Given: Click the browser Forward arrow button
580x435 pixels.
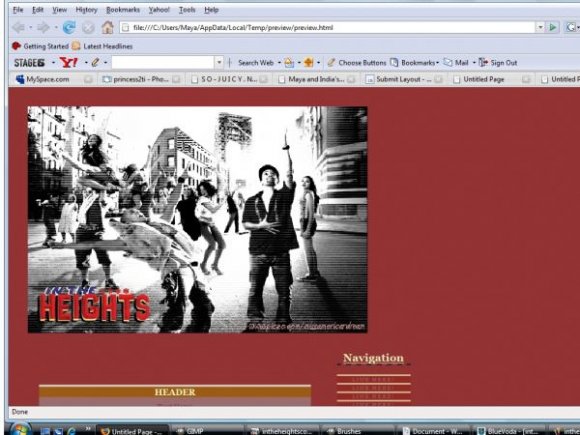Looking at the screenshot, I should tap(44, 27).
